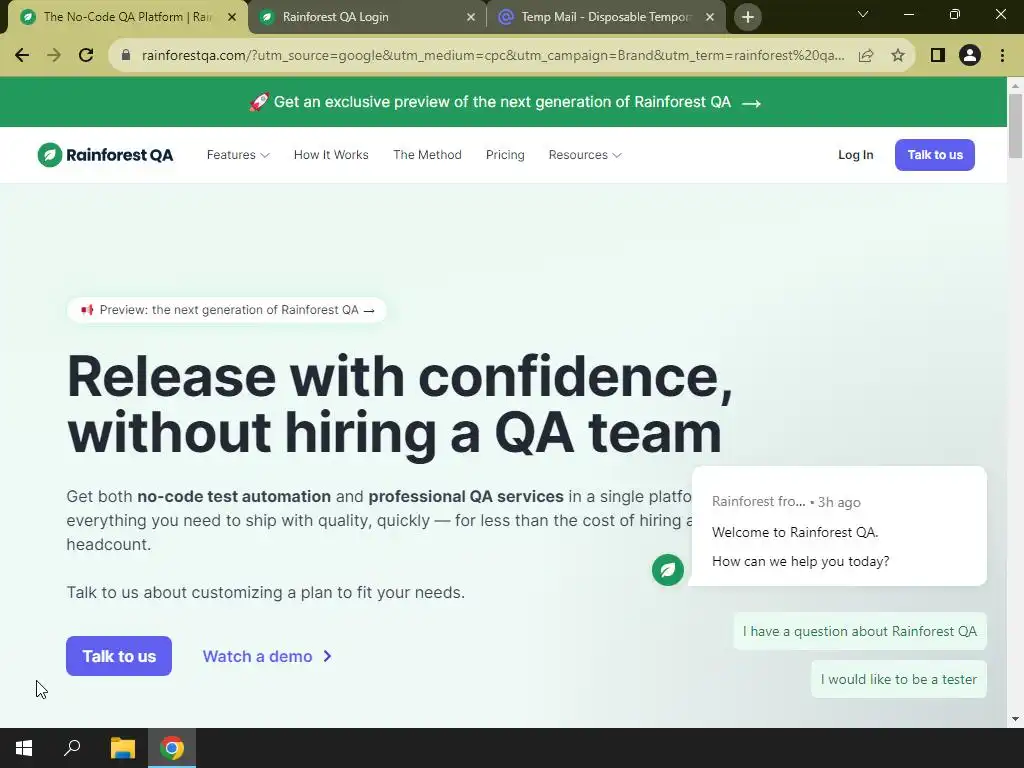Share this page using the share icon

pos(866,56)
